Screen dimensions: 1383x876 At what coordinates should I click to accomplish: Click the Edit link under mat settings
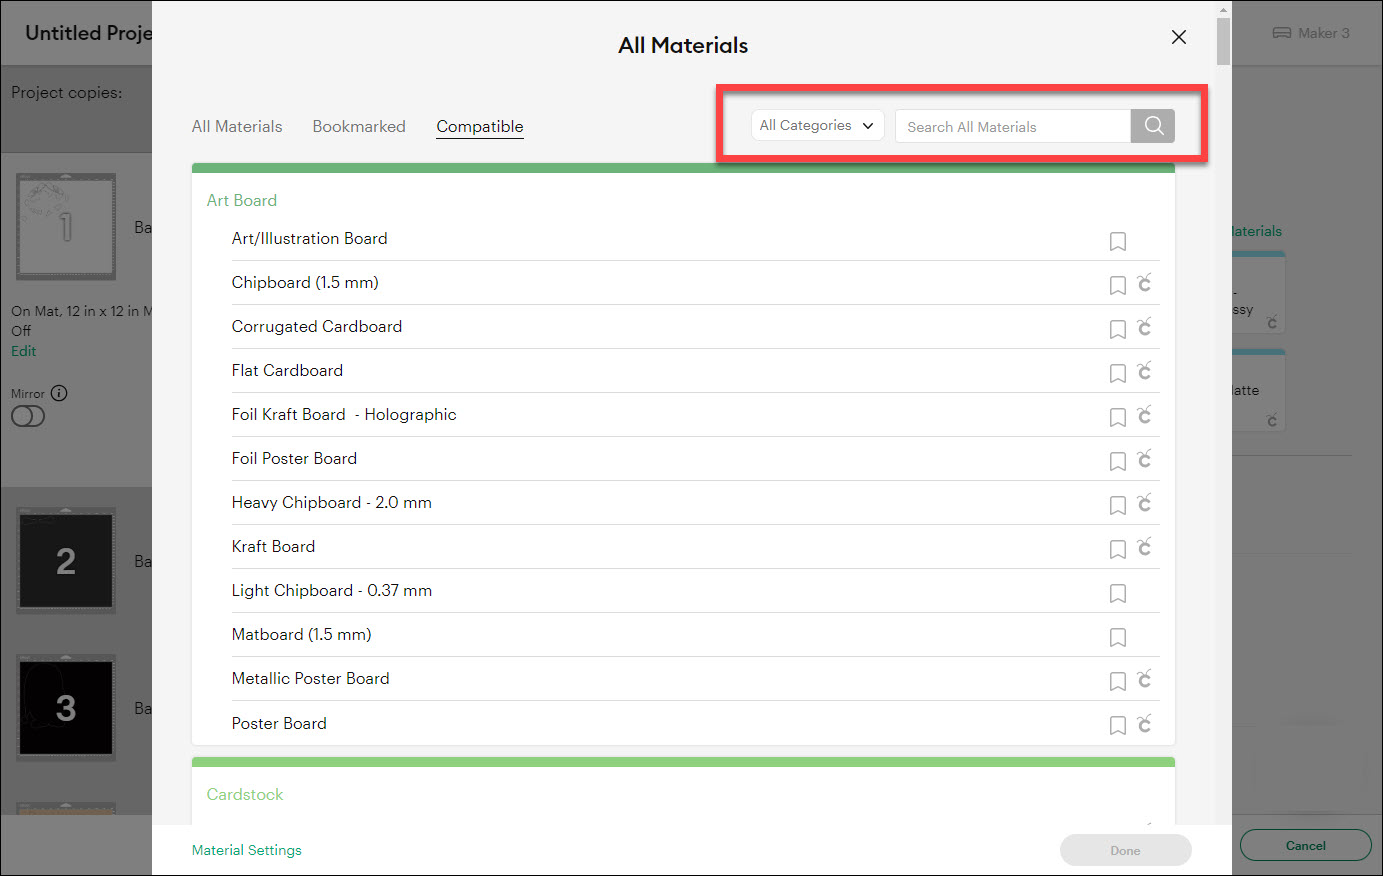point(24,351)
